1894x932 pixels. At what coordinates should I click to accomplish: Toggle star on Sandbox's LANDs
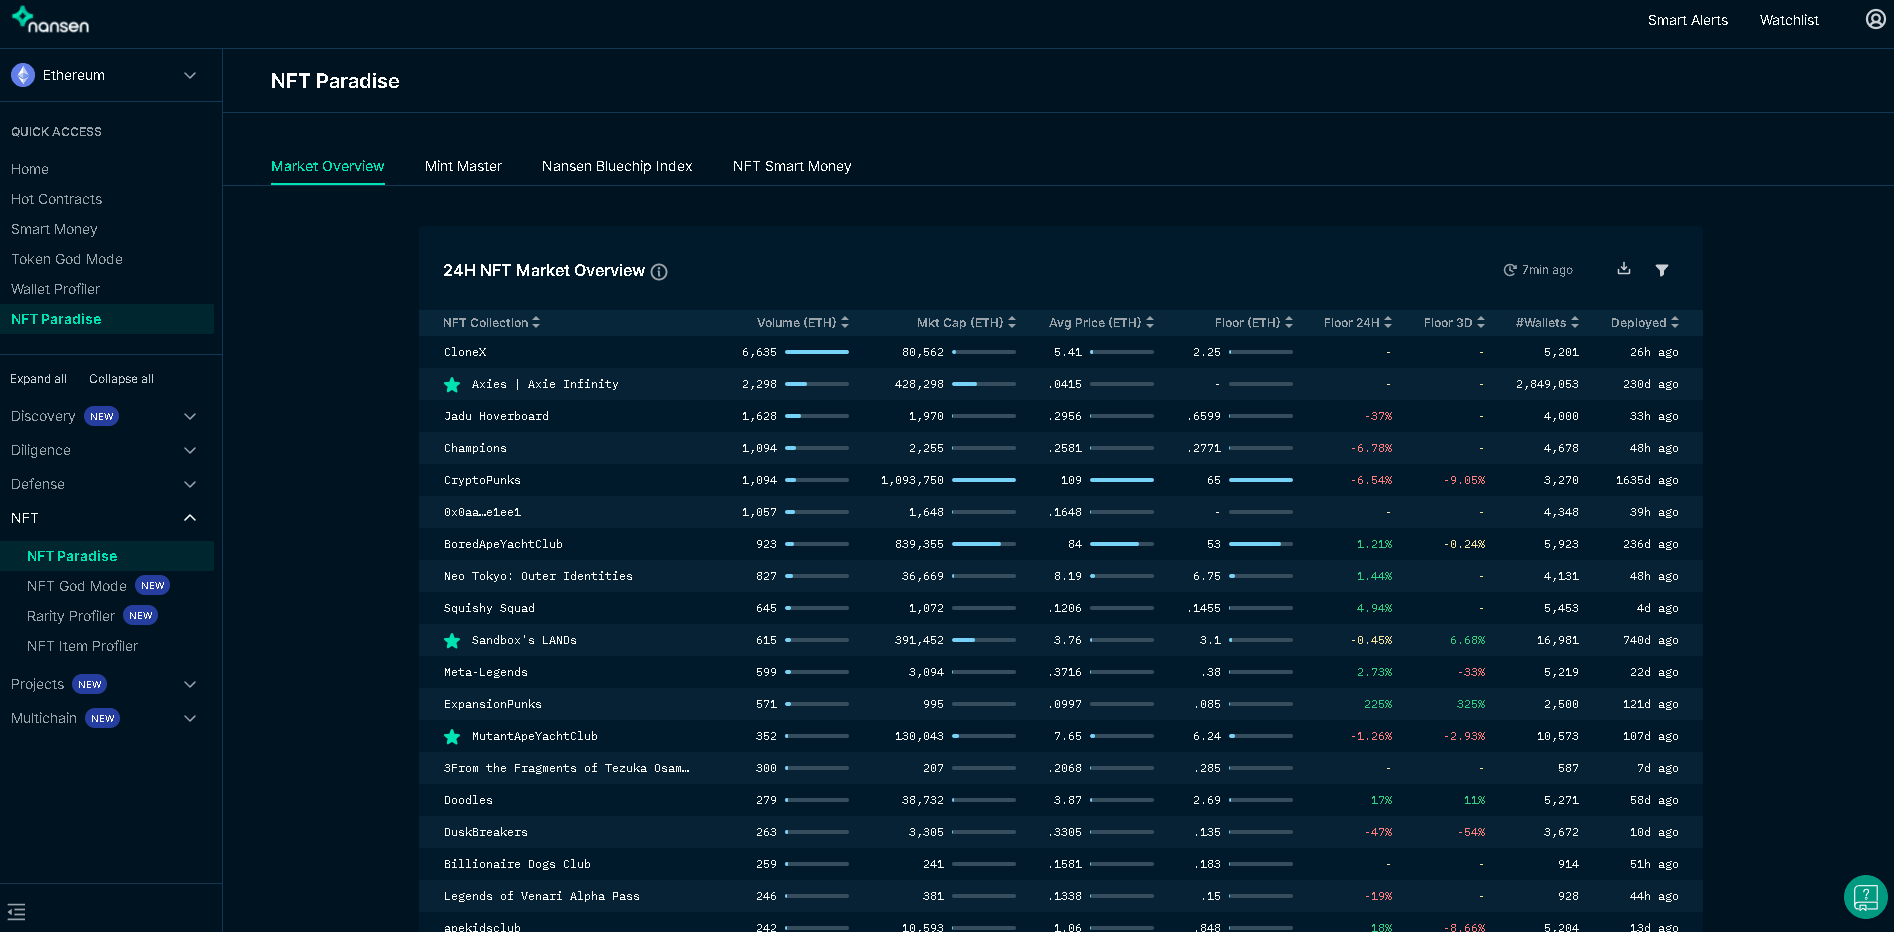(x=452, y=640)
